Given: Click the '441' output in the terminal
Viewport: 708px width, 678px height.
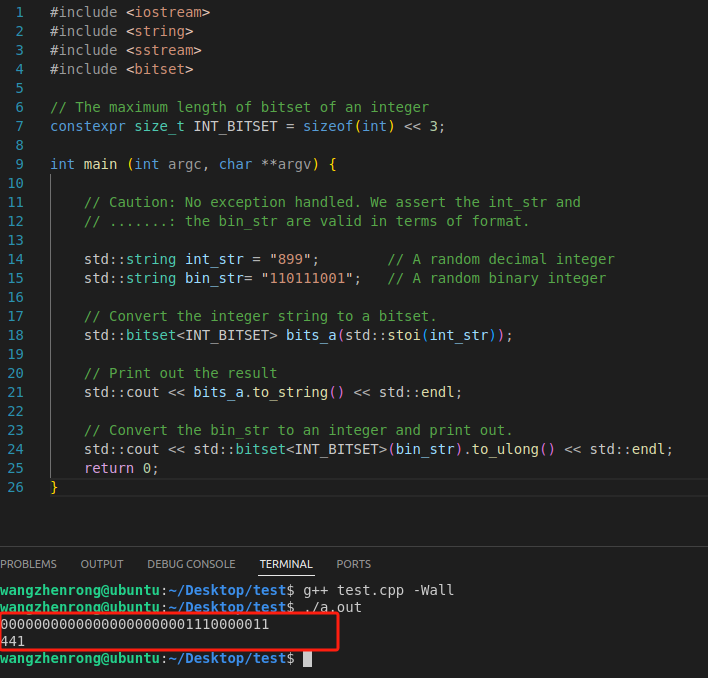Looking at the screenshot, I should click(13, 641).
